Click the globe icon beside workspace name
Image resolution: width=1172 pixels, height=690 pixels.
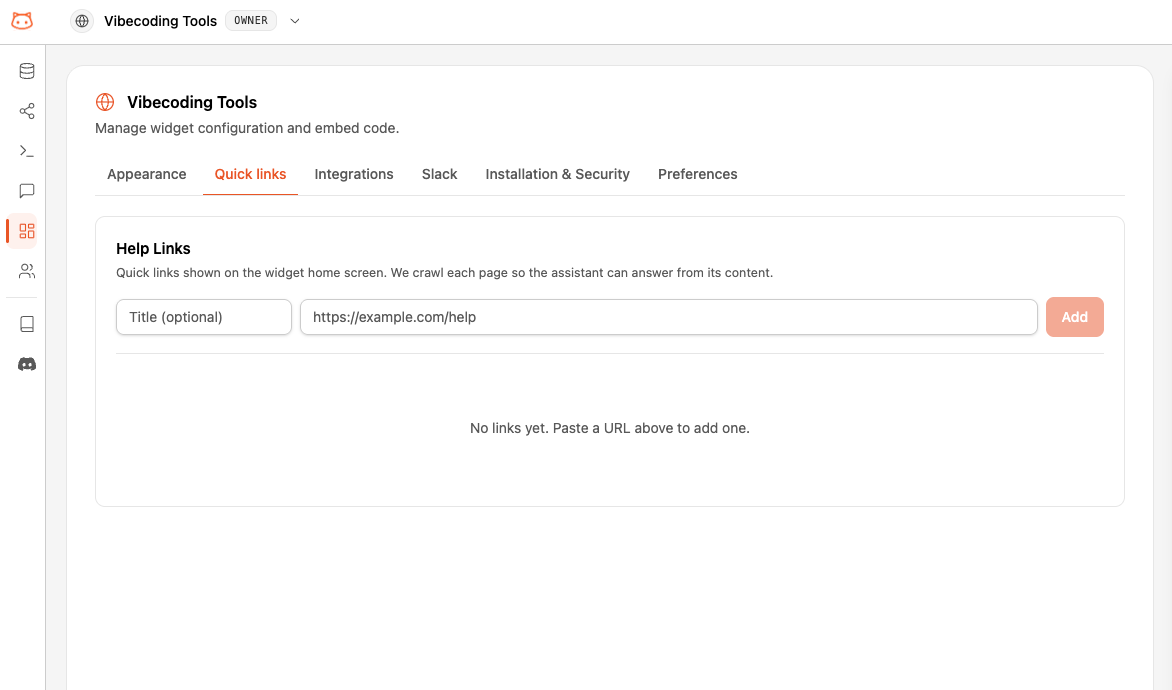[x=82, y=21]
